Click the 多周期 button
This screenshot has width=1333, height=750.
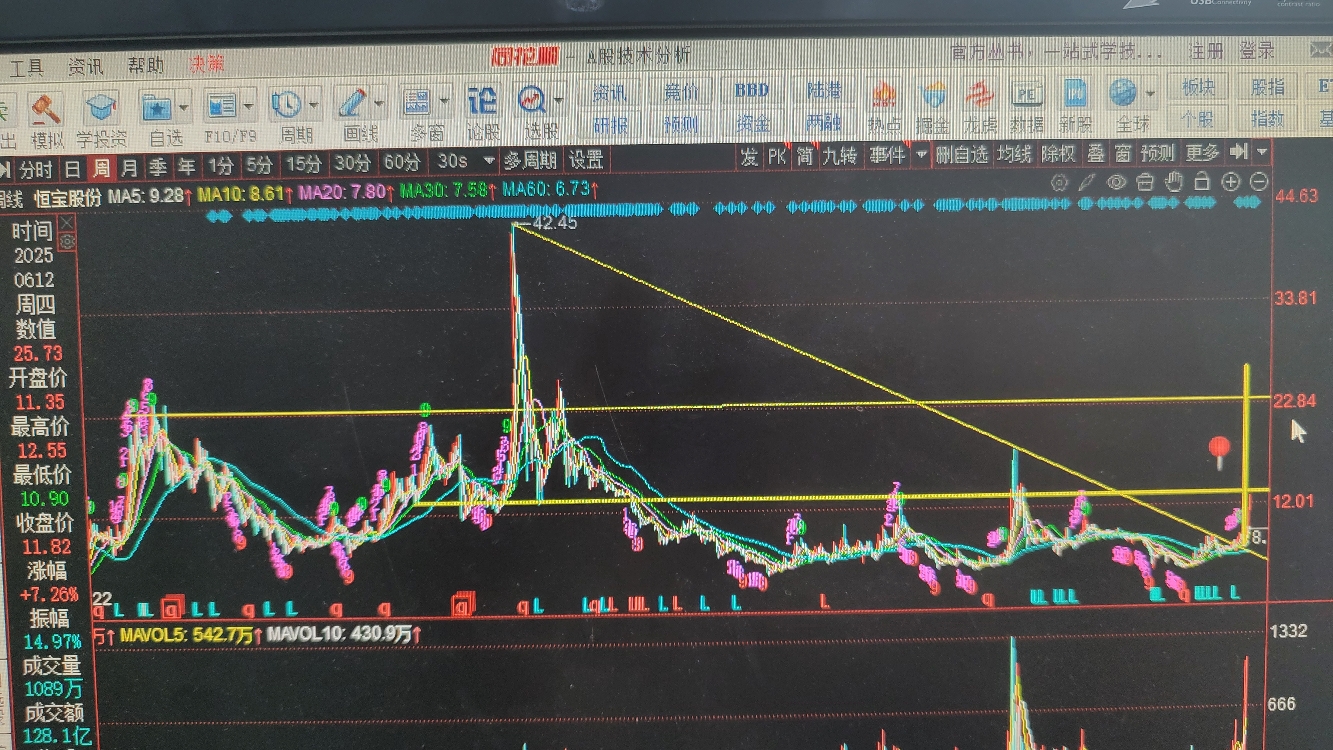531,160
